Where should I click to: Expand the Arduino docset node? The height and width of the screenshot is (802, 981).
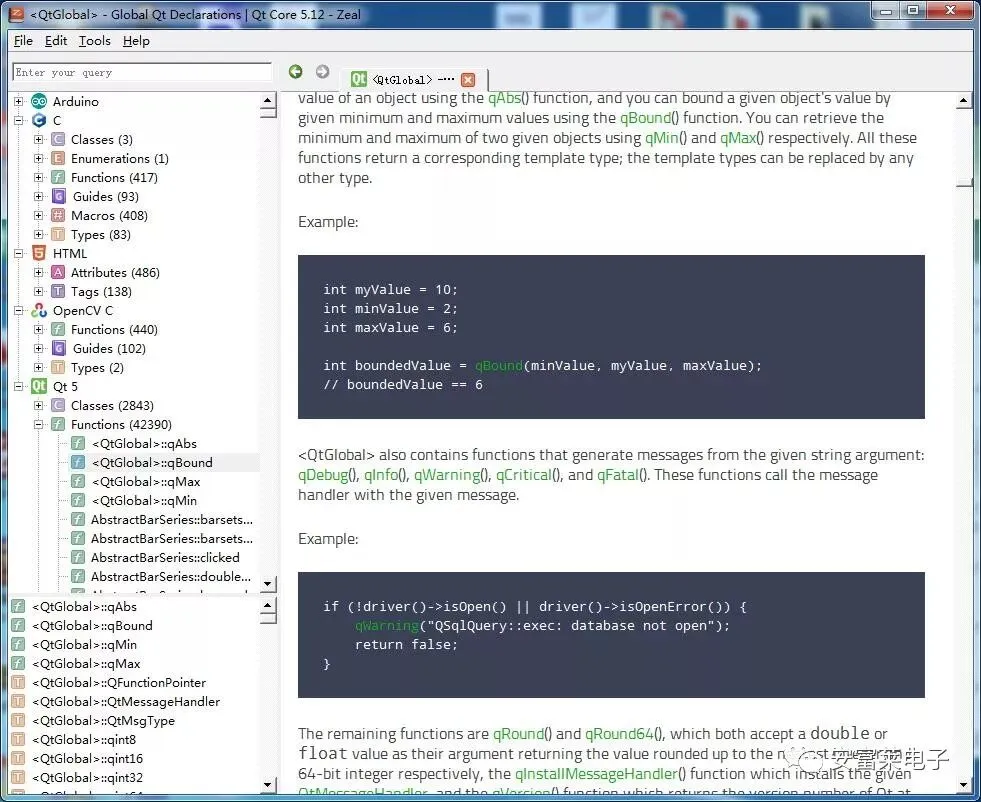[x=19, y=101]
